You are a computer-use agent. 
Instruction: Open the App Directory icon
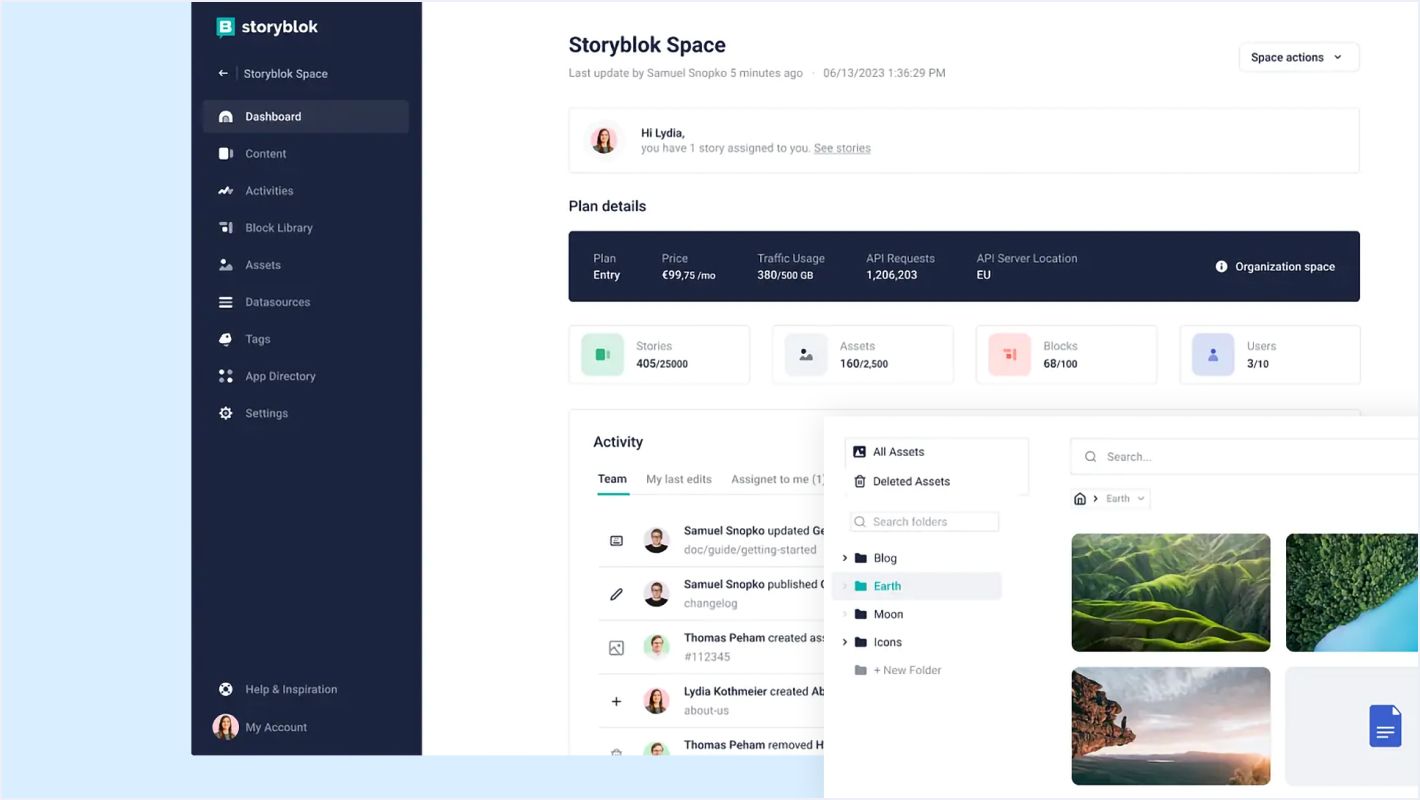coord(226,375)
